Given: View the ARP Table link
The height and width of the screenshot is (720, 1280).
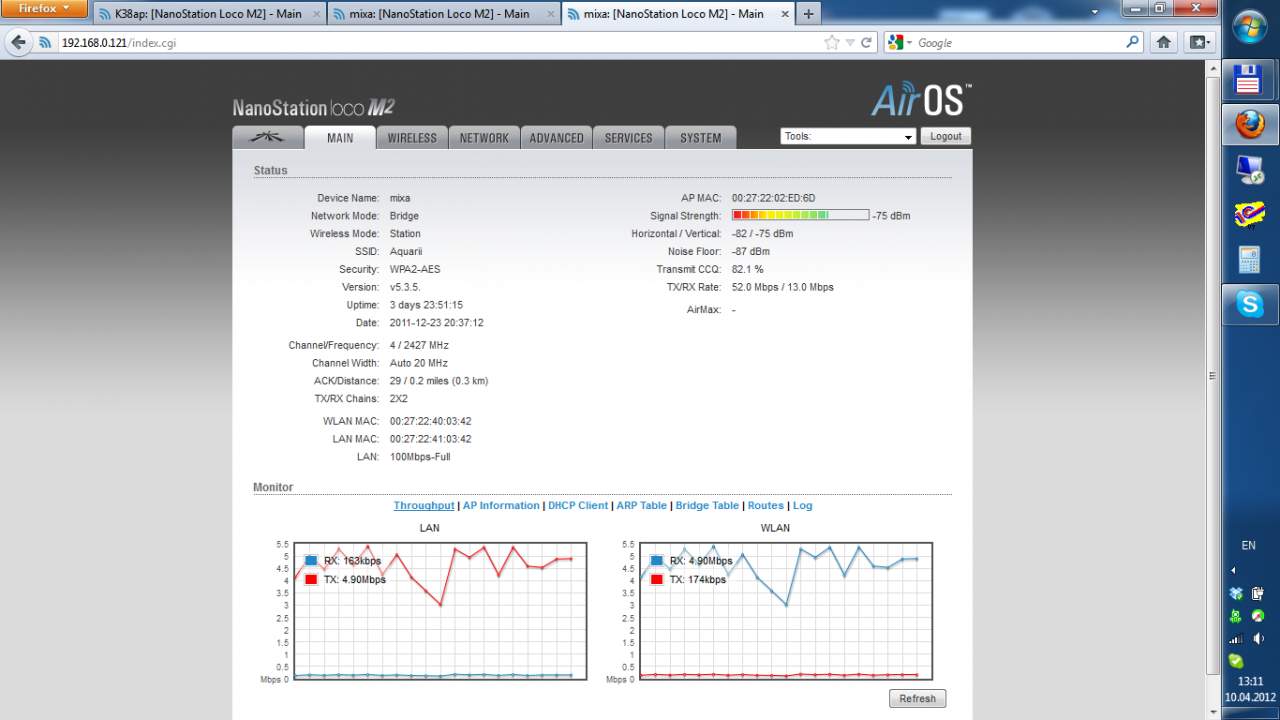Looking at the screenshot, I should [641, 506].
